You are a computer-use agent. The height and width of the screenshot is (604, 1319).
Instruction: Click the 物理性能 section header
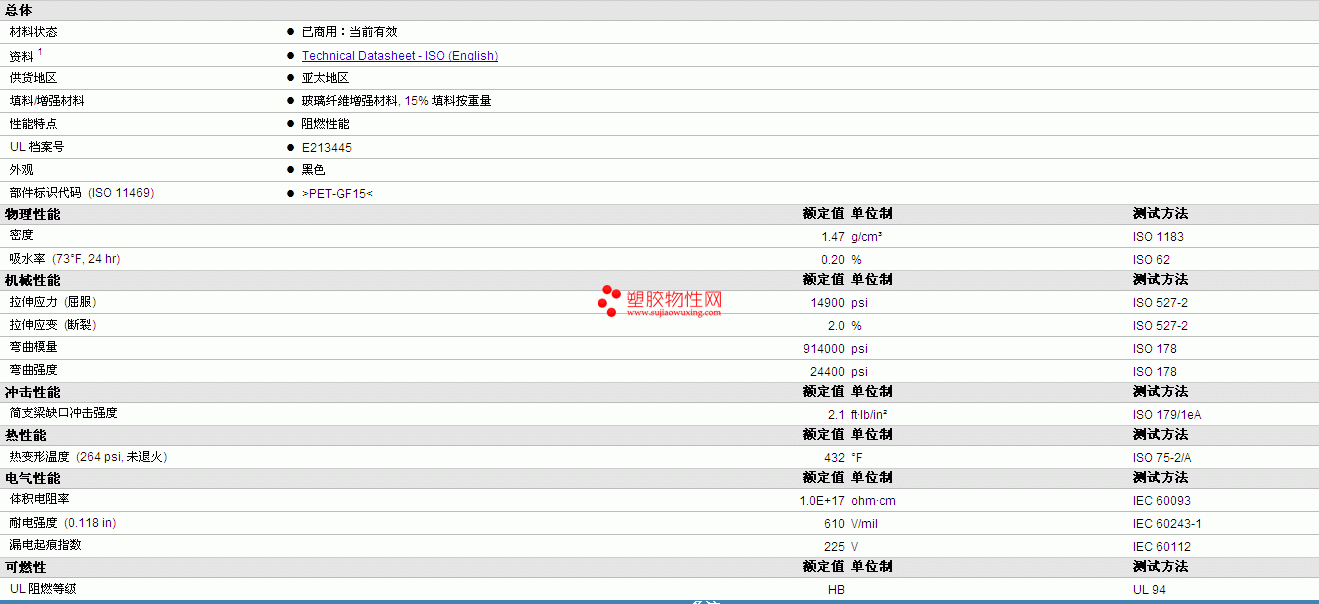click(32, 214)
